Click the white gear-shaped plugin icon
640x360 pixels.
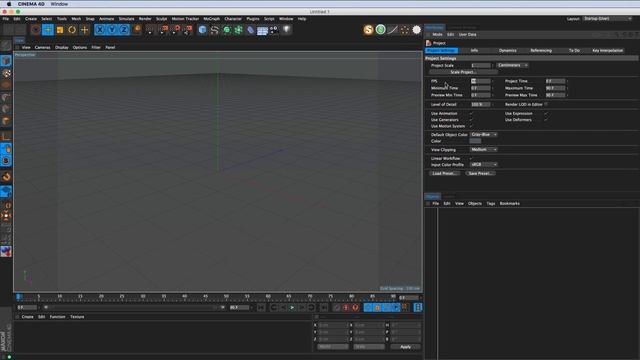tap(416, 30)
